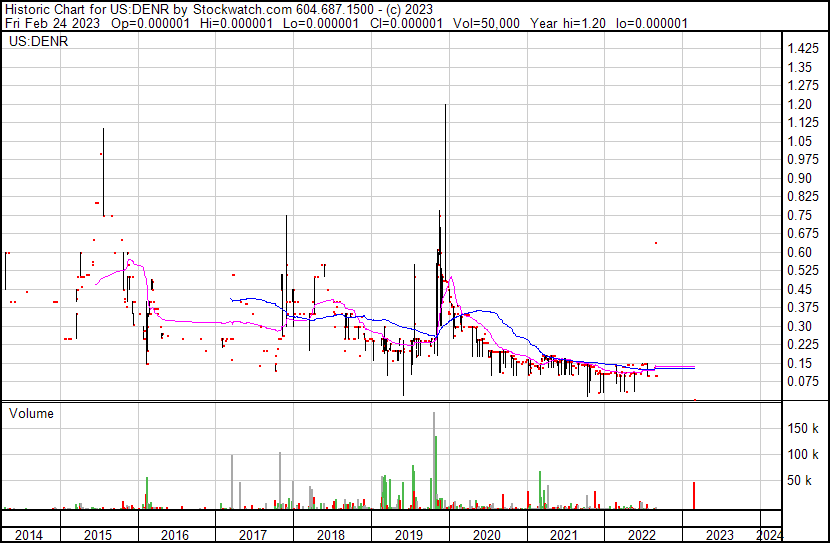Click the 2024 label at the timeline end
Screen dimensions: 830x543
pos(770,535)
